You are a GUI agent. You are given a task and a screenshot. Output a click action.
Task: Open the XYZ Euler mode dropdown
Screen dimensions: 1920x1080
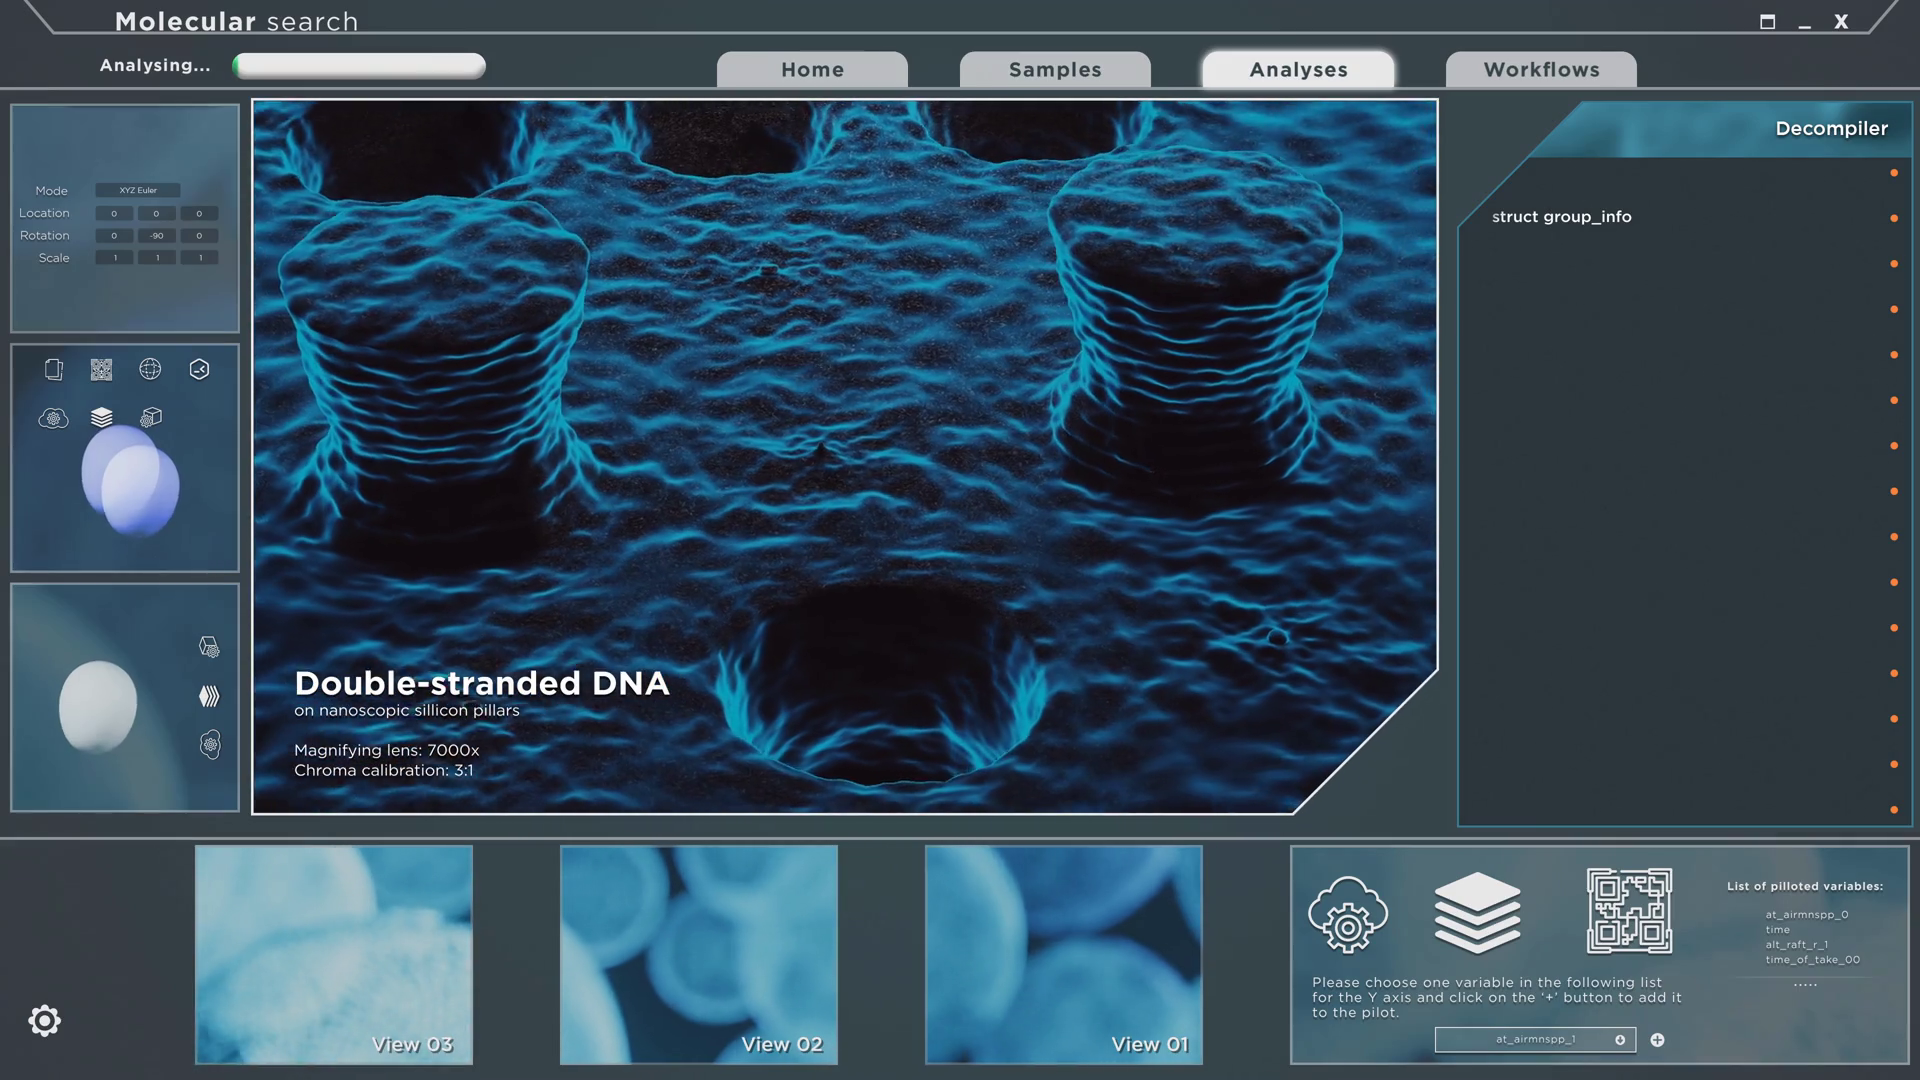pos(138,190)
